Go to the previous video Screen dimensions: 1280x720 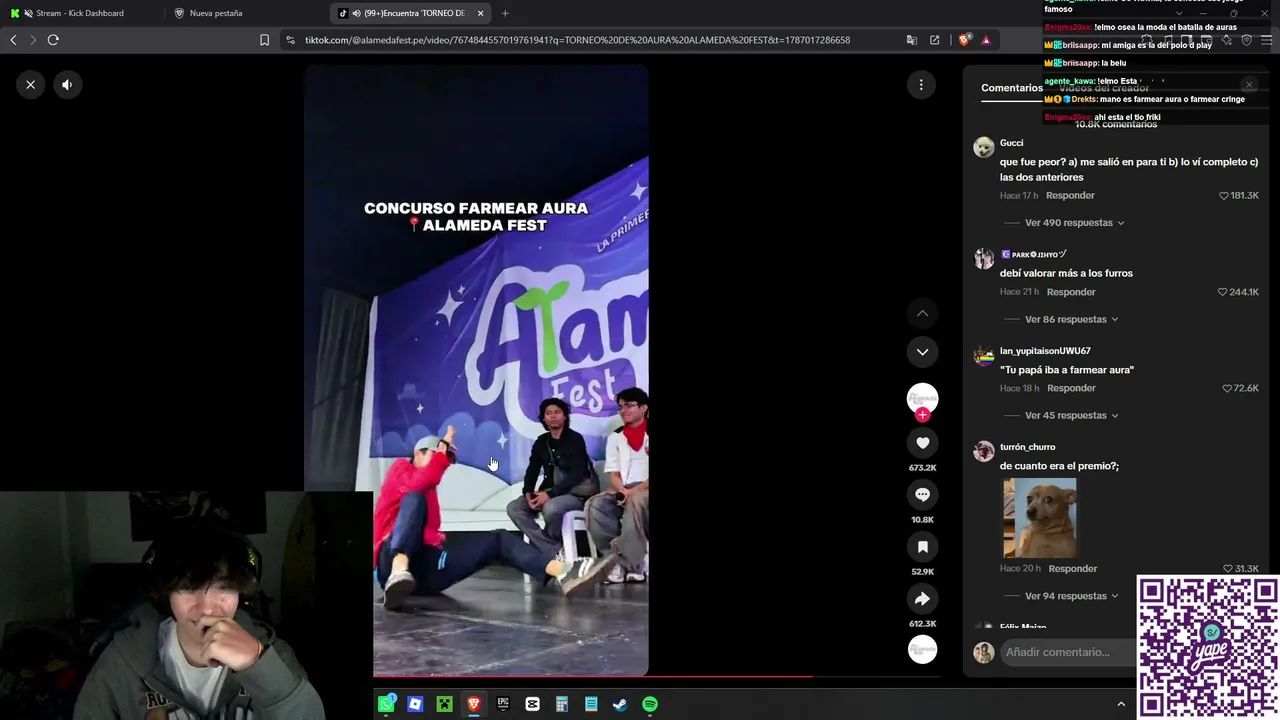[922, 314]
